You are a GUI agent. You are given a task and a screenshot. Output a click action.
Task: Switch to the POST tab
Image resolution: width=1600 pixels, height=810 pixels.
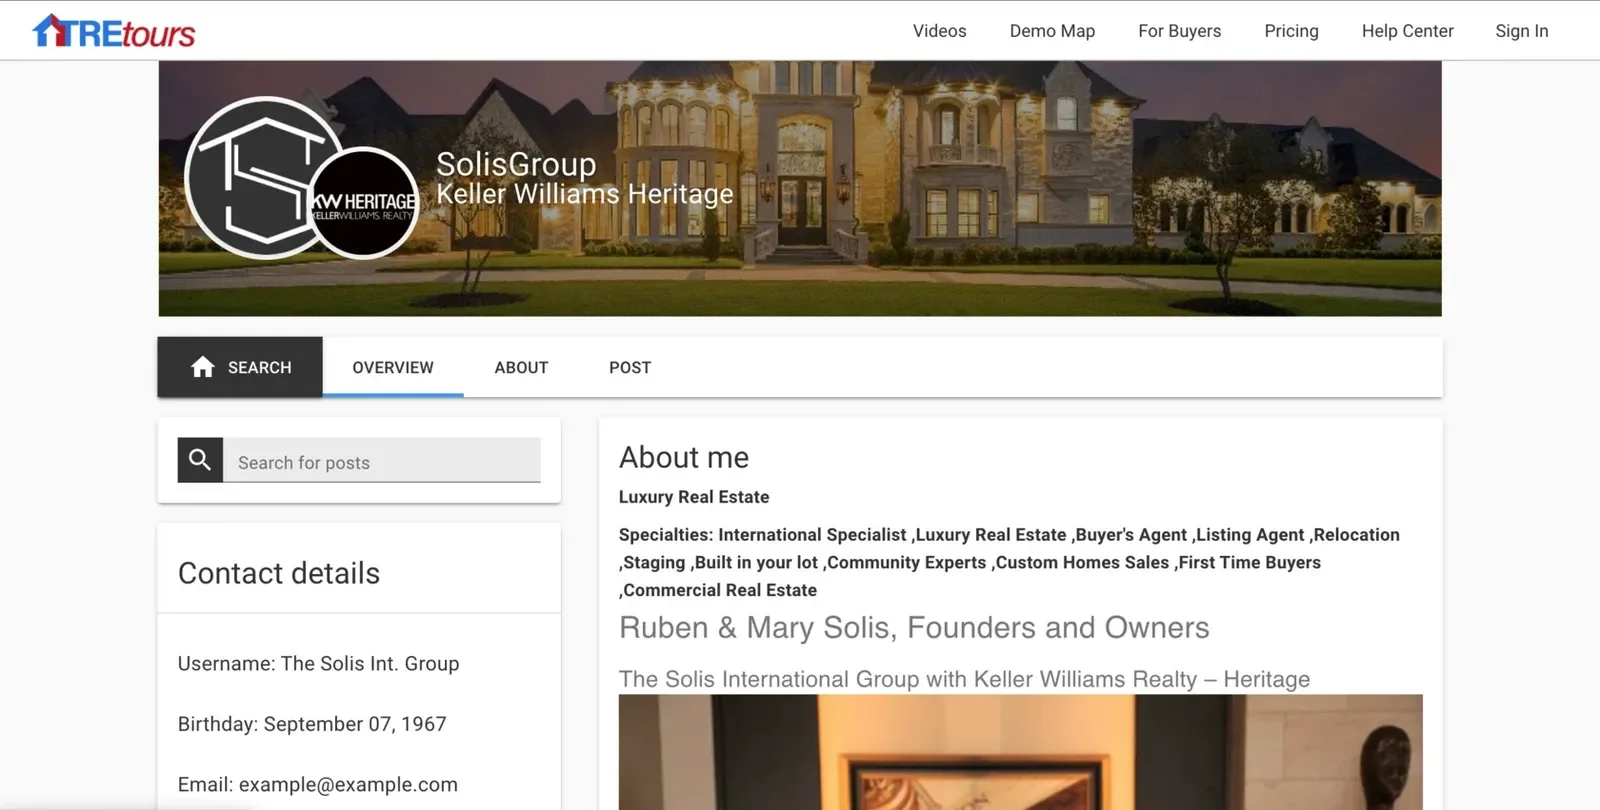point(630,367)
